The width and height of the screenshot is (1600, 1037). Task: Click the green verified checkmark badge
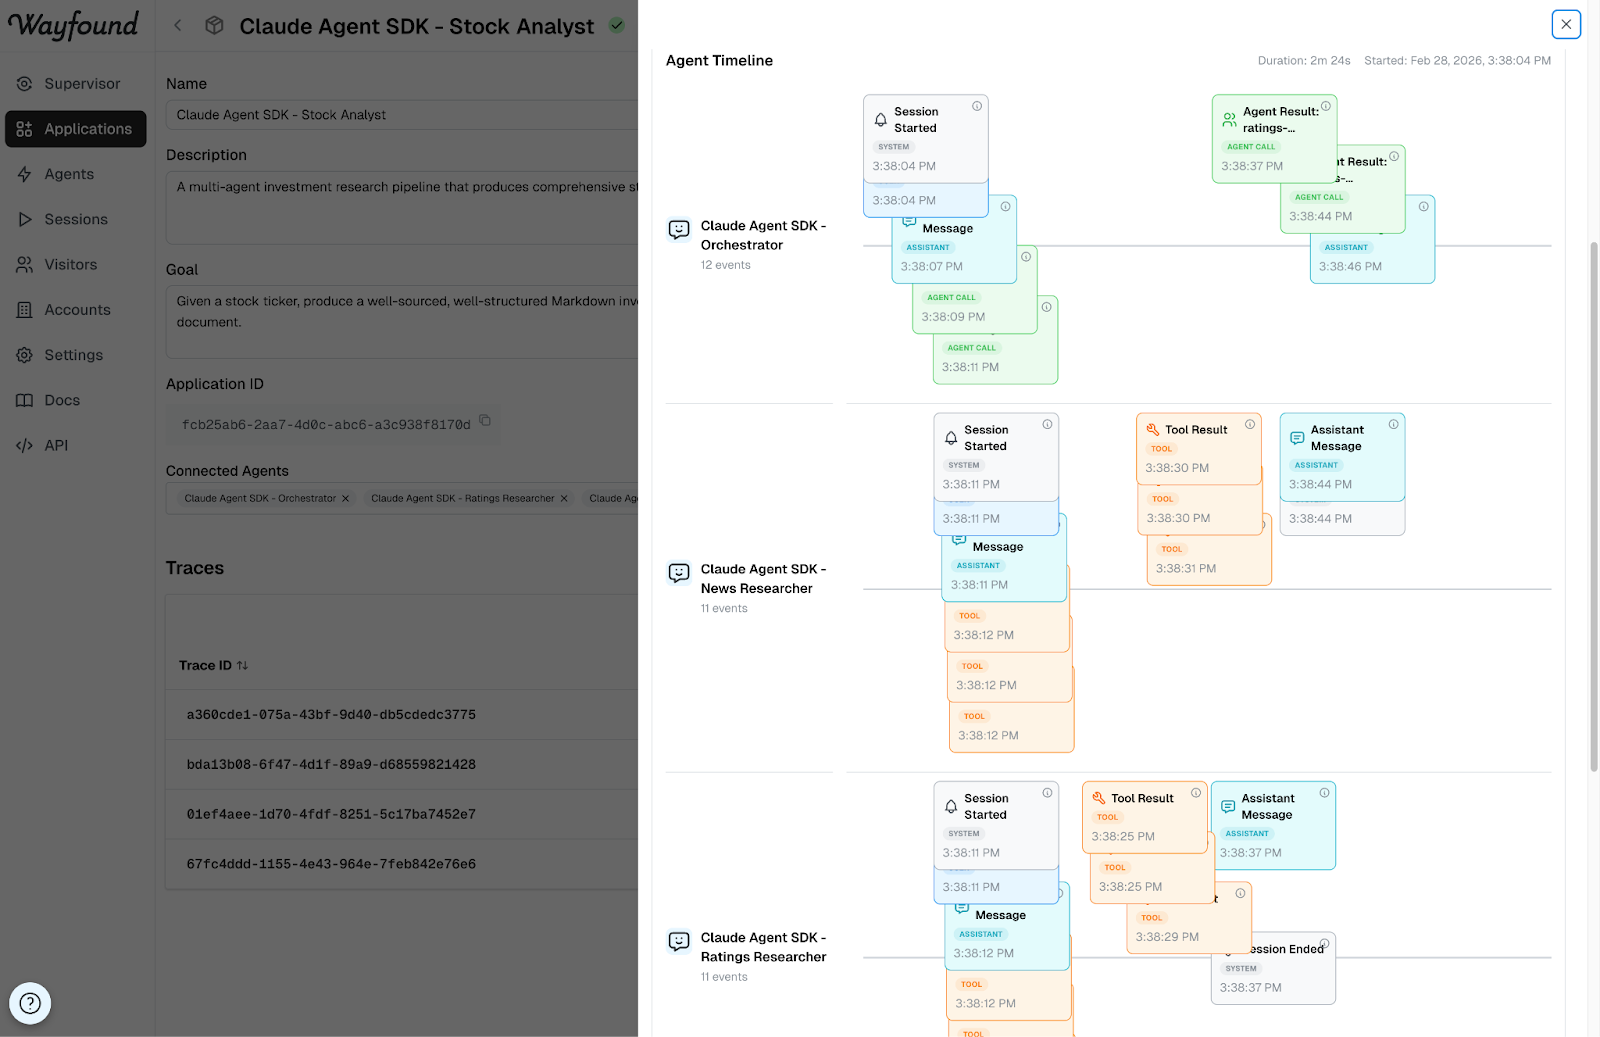coord(617,25)
